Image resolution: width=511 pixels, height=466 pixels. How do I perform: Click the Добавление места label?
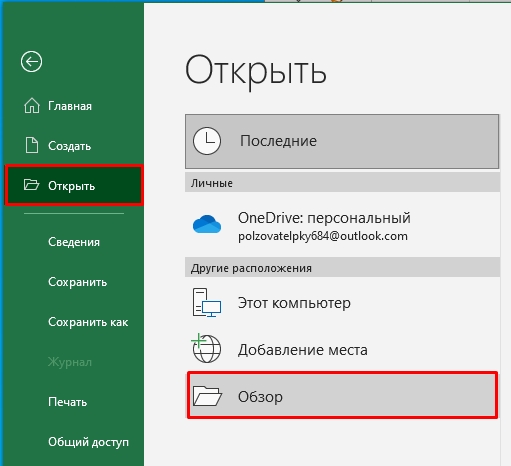point(303,350)
